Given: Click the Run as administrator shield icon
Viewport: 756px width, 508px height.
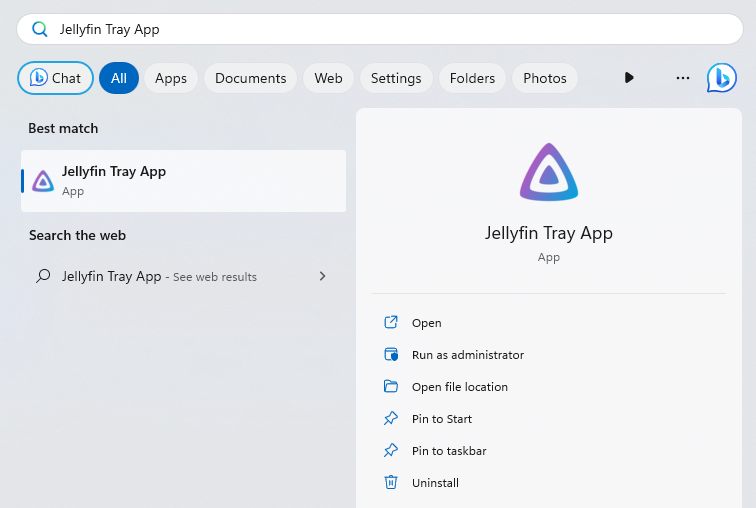Looking at the screenshot, I should click(391, 354).
